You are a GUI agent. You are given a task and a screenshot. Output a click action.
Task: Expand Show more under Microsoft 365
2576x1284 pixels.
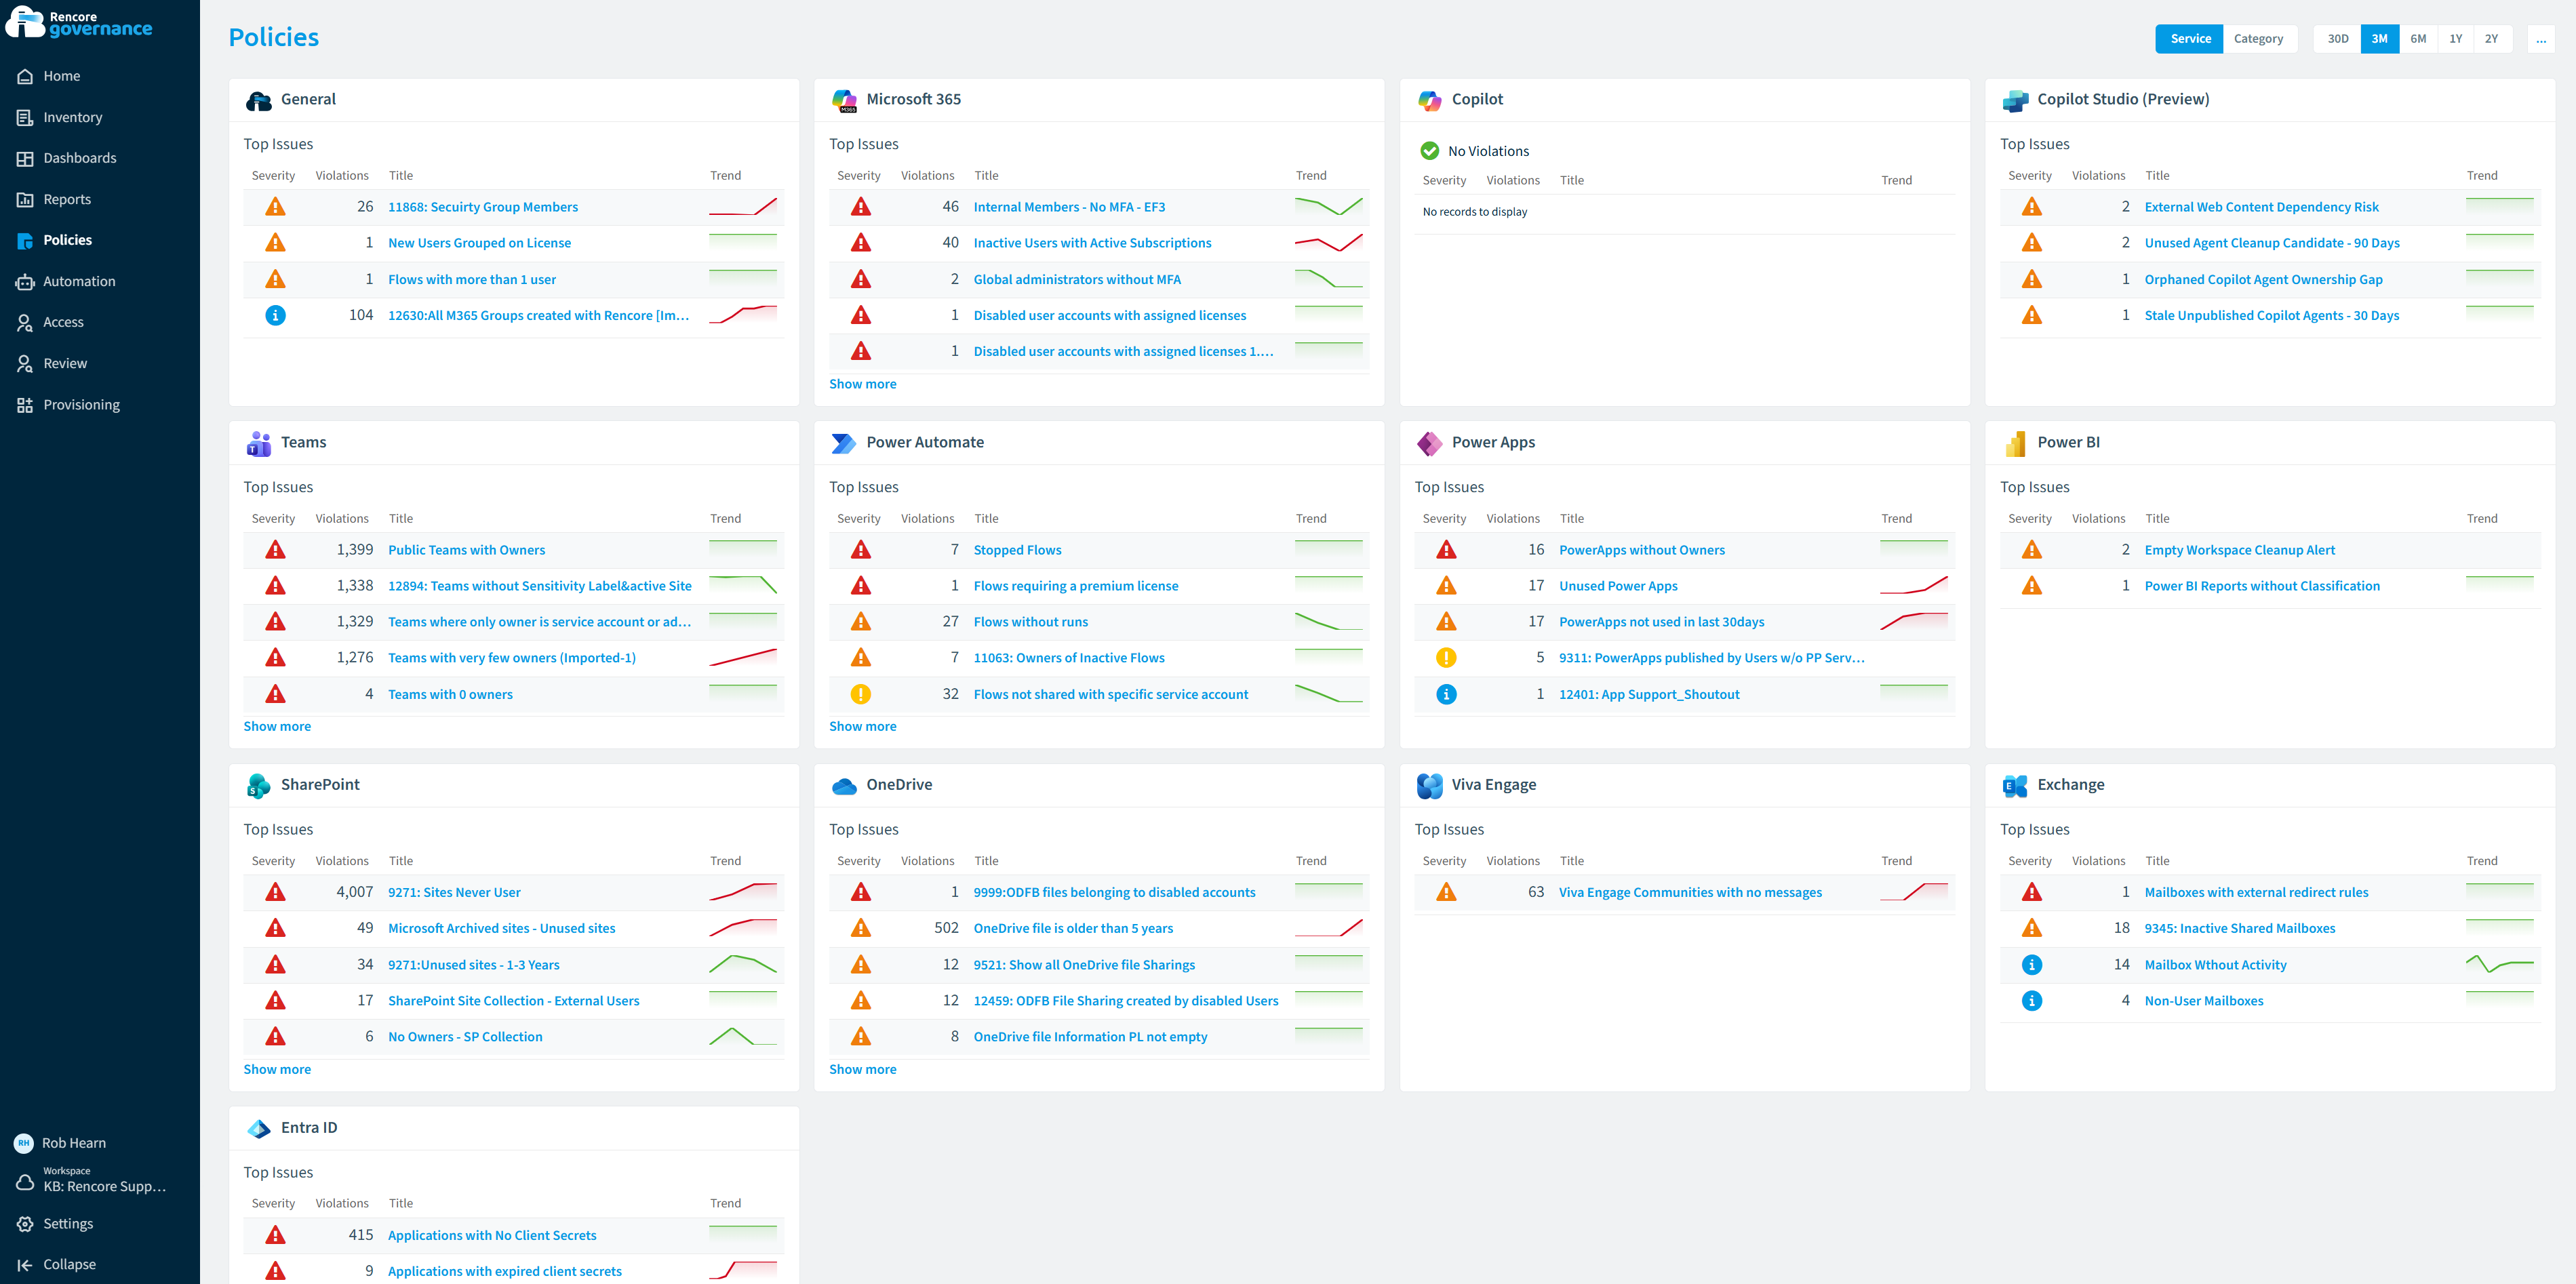point(862,384)
